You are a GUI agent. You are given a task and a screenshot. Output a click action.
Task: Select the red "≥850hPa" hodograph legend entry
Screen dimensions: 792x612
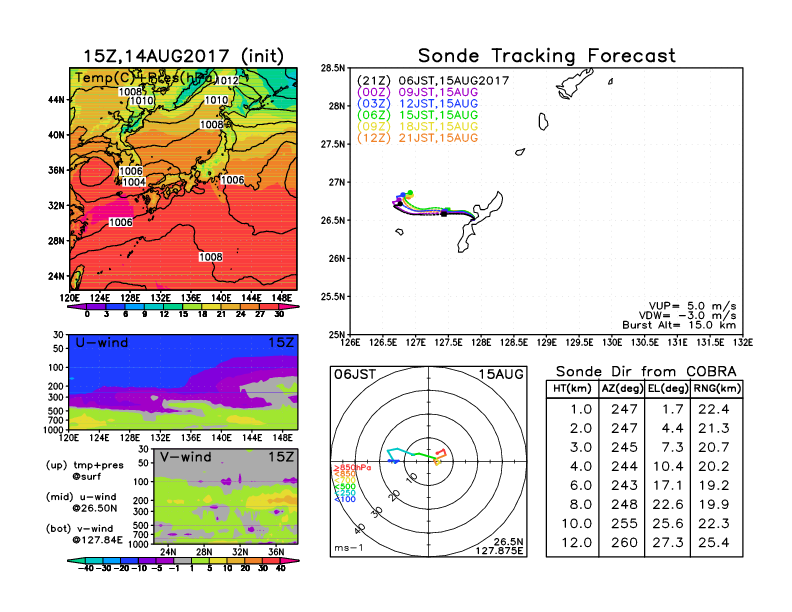pos(352,468)
